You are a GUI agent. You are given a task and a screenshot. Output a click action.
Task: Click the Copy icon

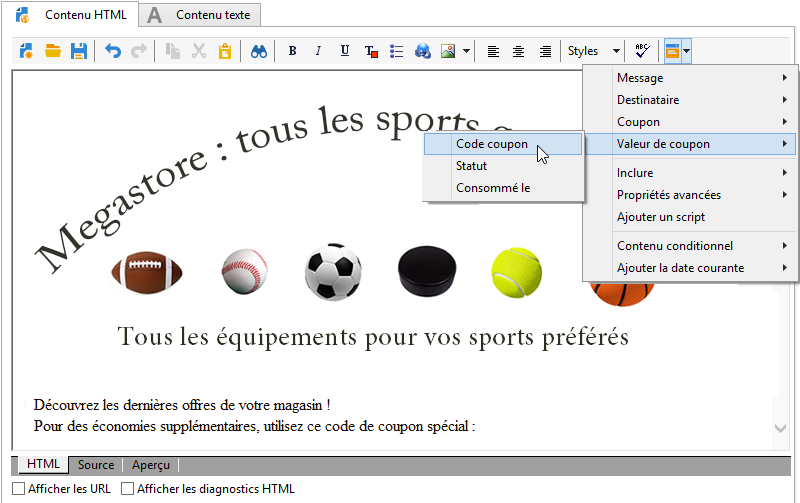pyautogui.click(x=172, y=51)
